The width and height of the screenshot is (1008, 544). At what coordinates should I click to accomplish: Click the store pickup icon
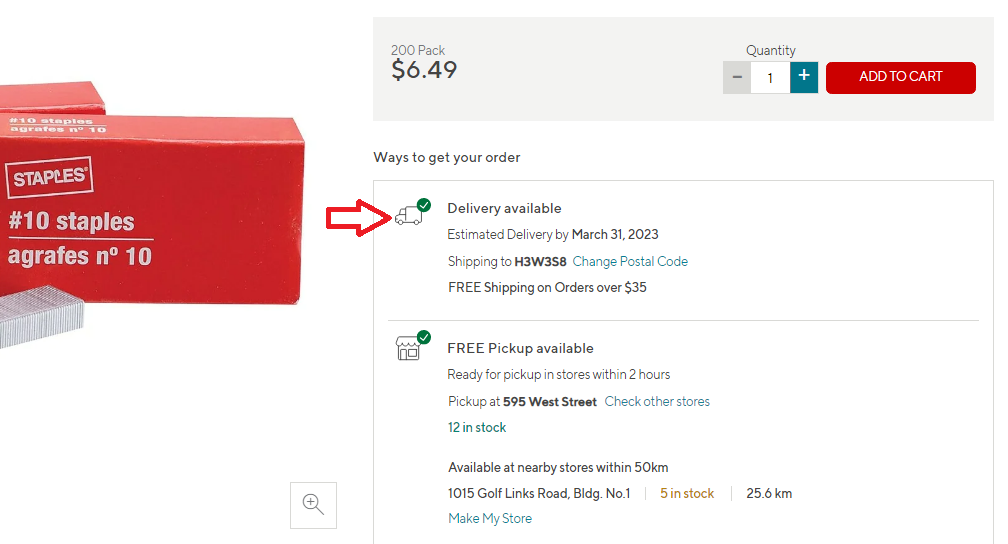[x=407, y=349]
